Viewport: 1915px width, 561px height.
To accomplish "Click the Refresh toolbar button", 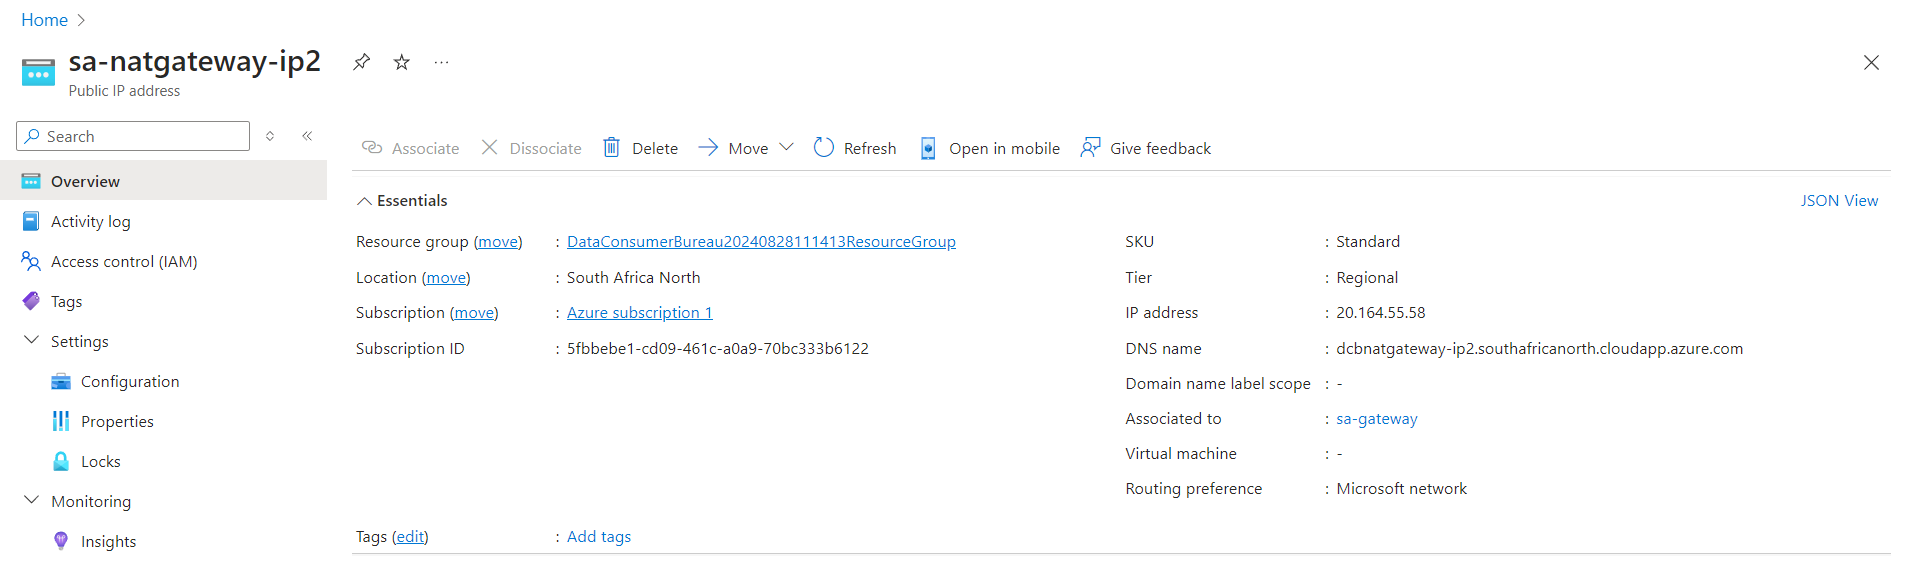I will click(x=855, y=148).
